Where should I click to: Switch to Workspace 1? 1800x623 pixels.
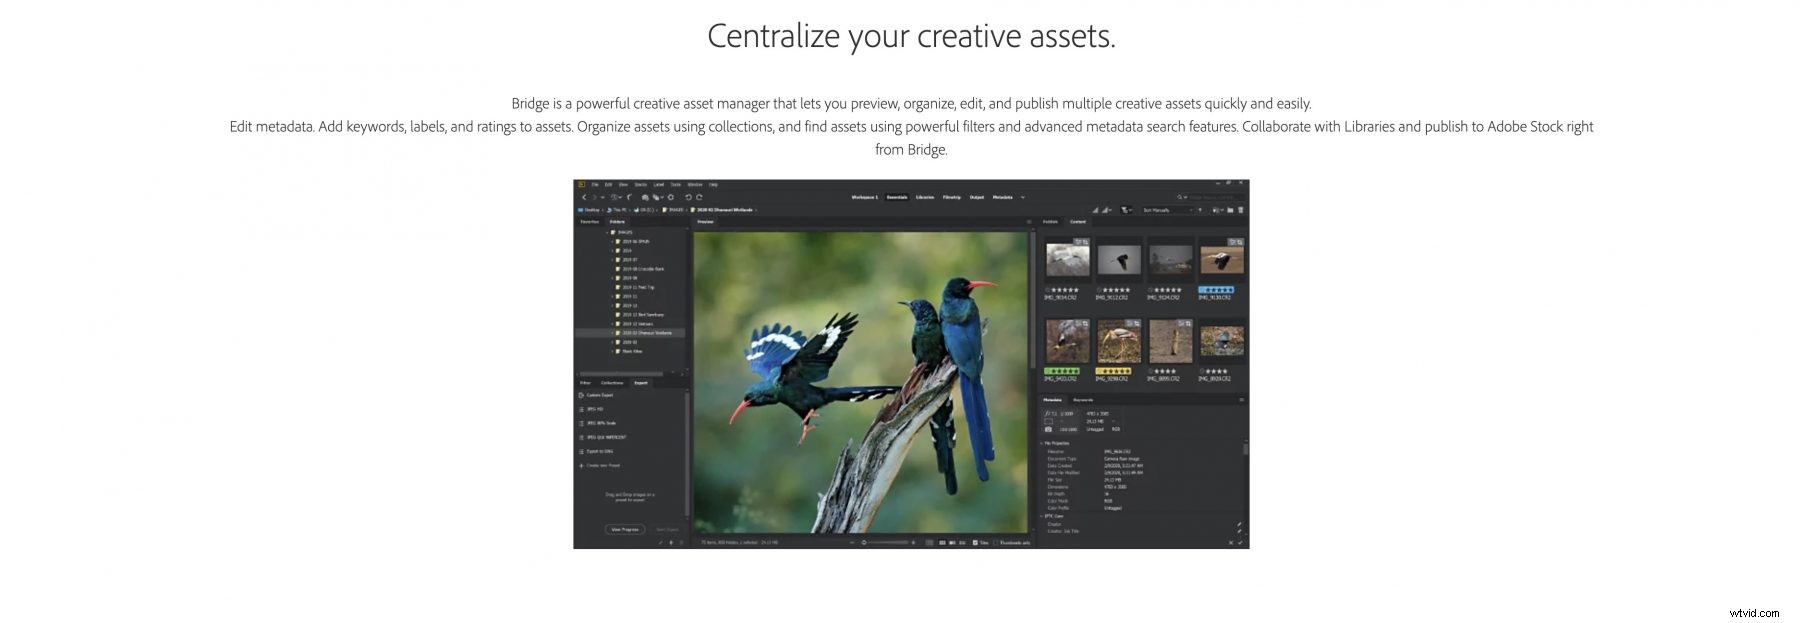864,197
